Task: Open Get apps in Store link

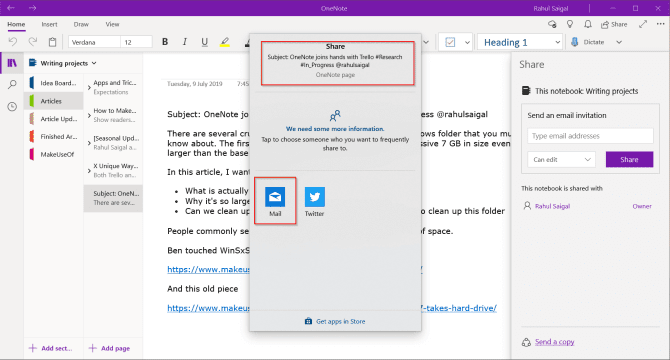Action: coord(335,321)
